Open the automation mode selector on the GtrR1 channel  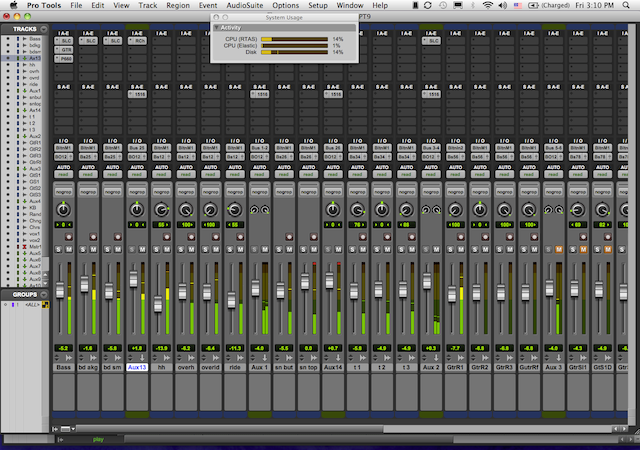(456, 174)
